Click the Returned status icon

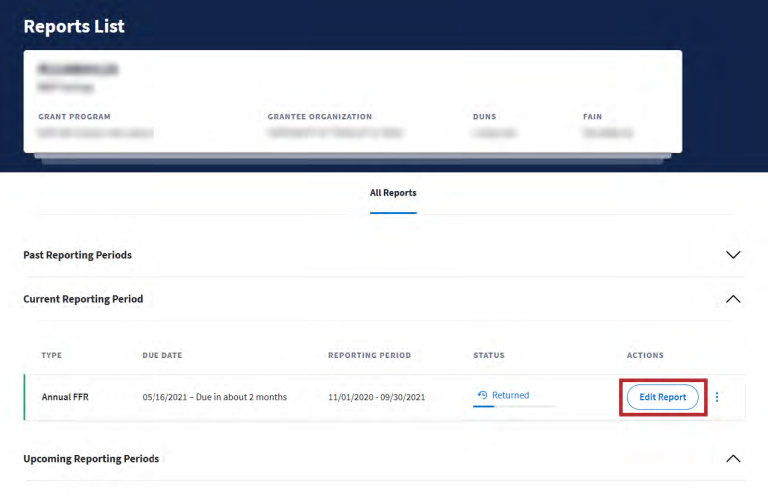point(482,395)
